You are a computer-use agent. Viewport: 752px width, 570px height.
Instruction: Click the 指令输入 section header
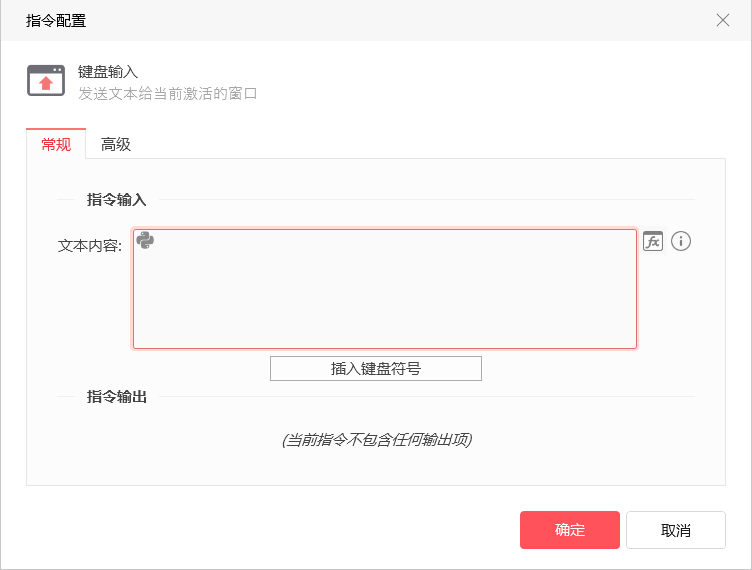[x=117, y=199]
